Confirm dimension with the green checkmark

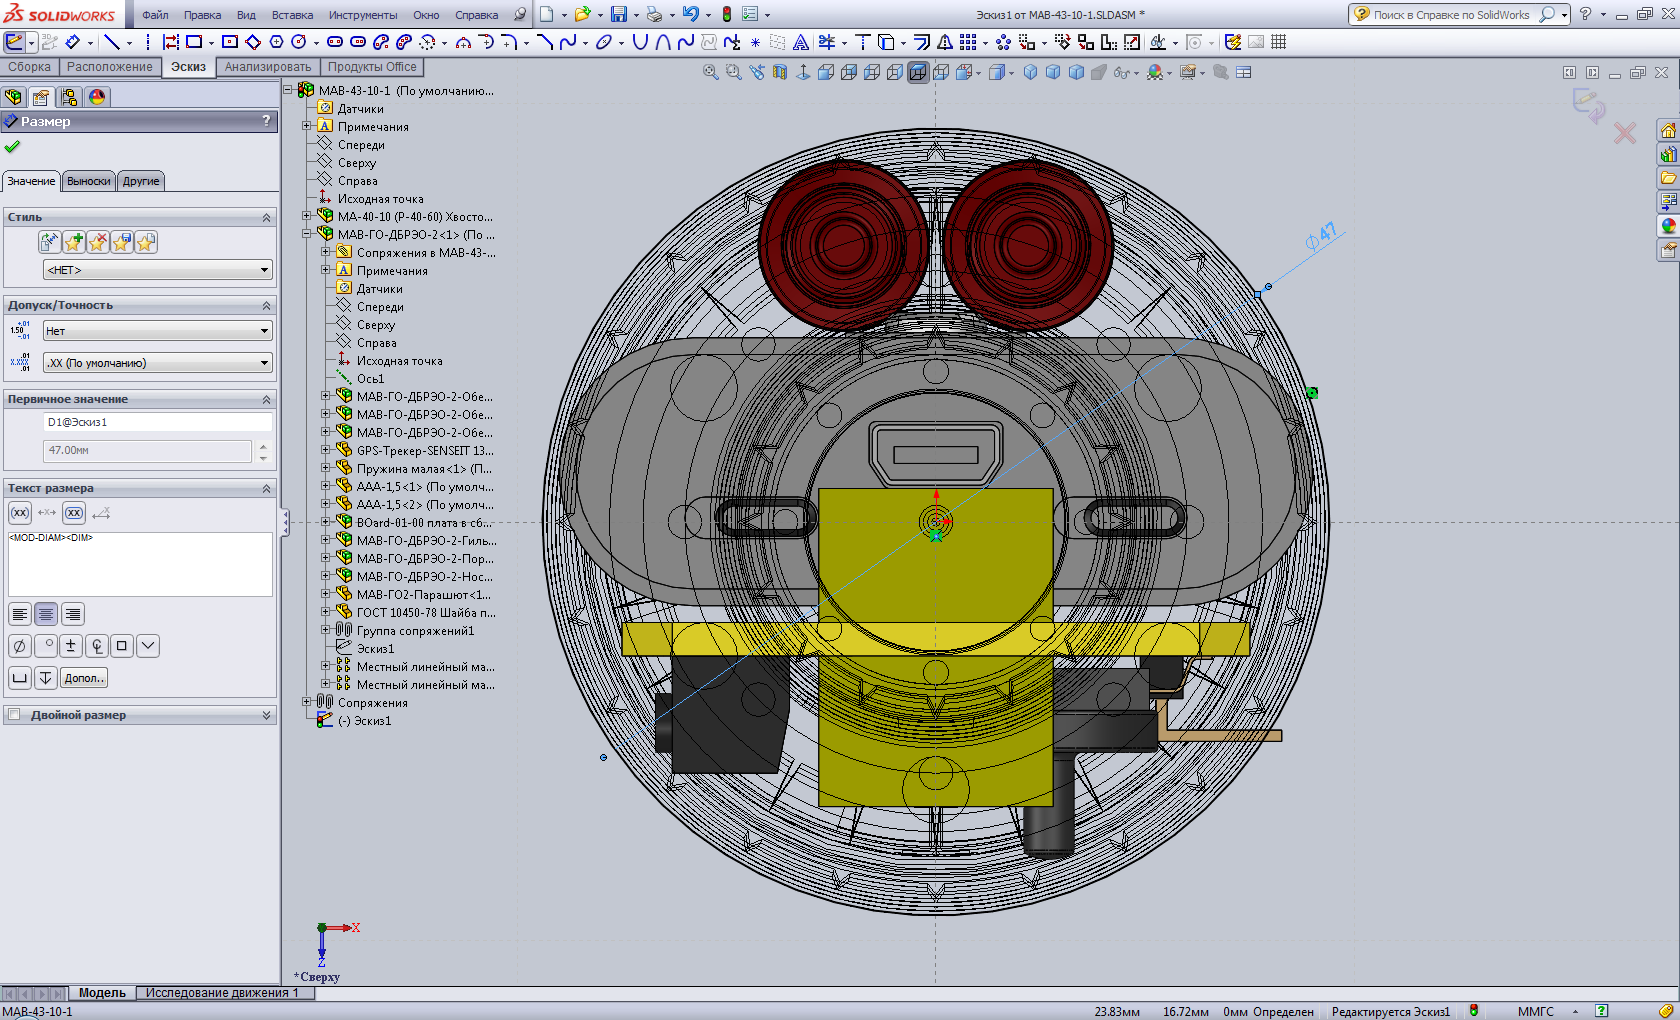point(12,147)
